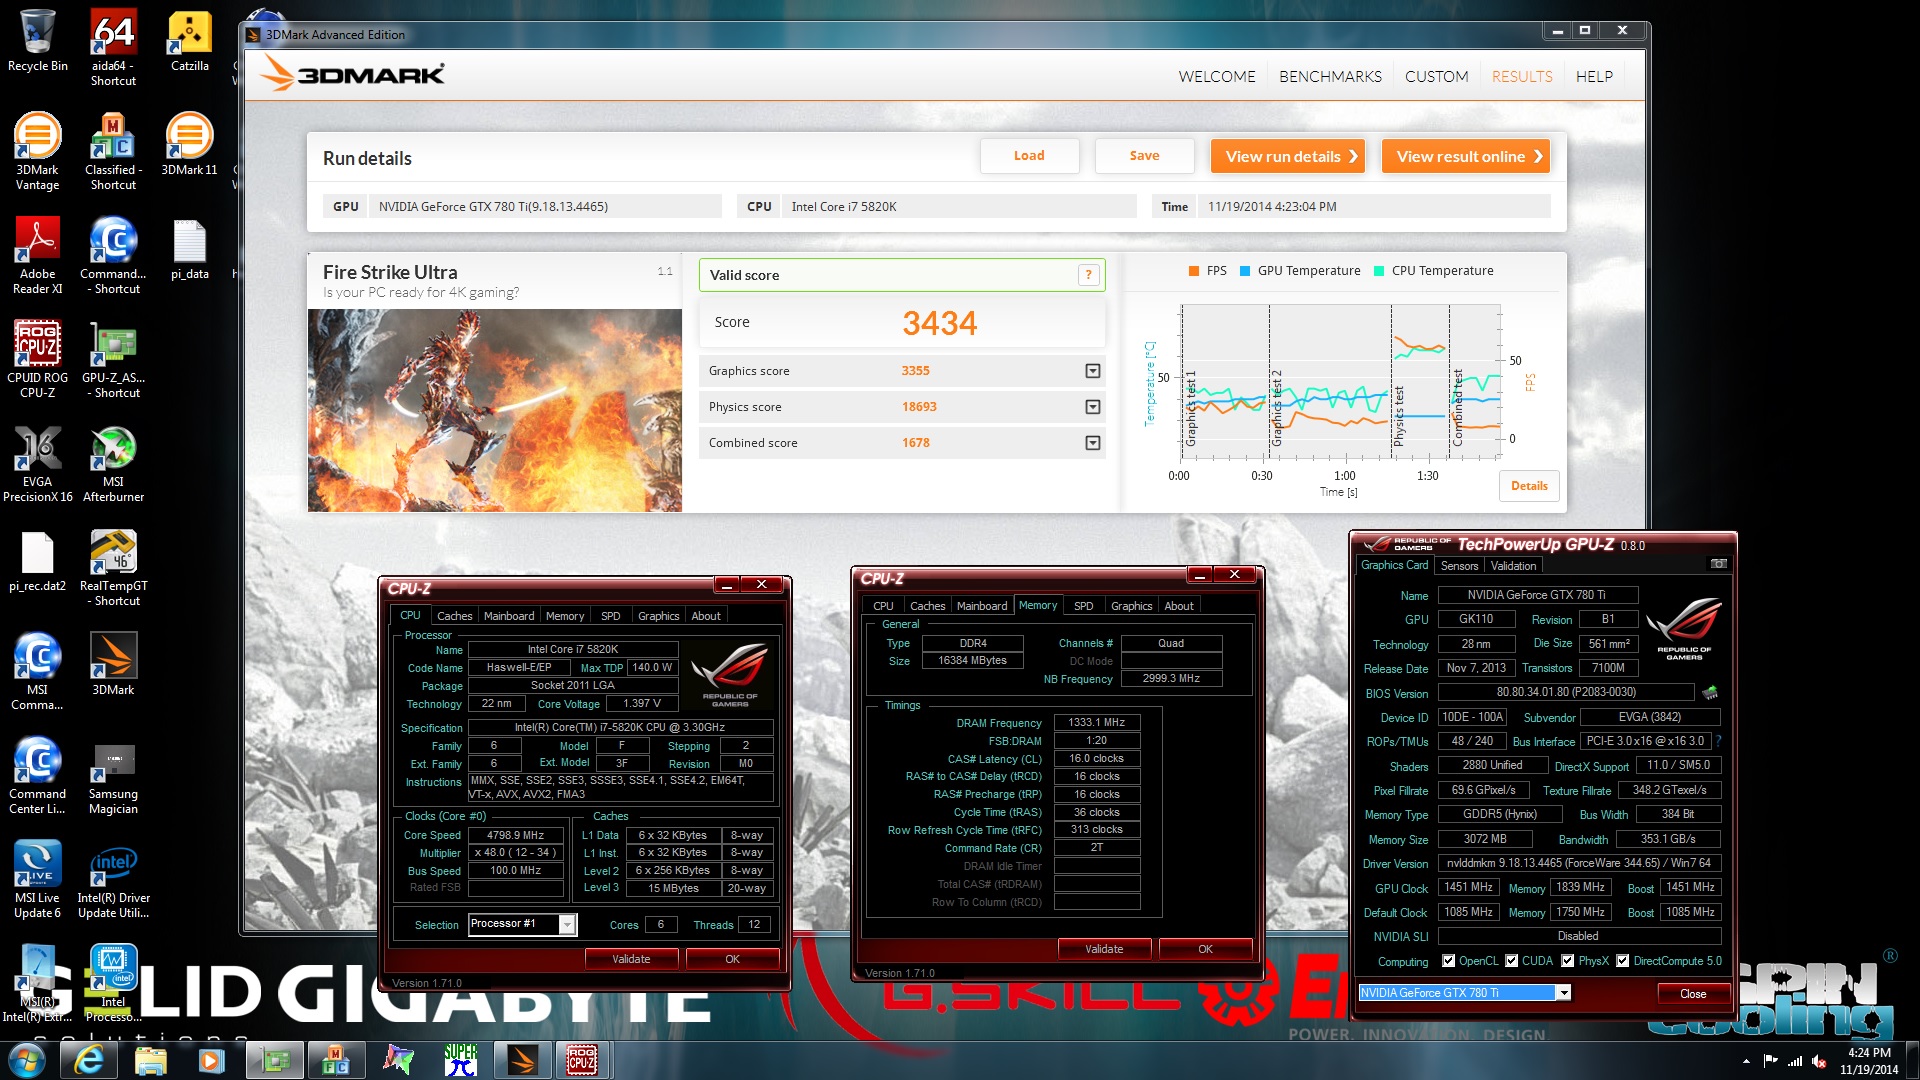Image resolution: width=1920 pixels, height=1080 pixels.
Task: Open the chart Details button
Action: click(1529, 486)
